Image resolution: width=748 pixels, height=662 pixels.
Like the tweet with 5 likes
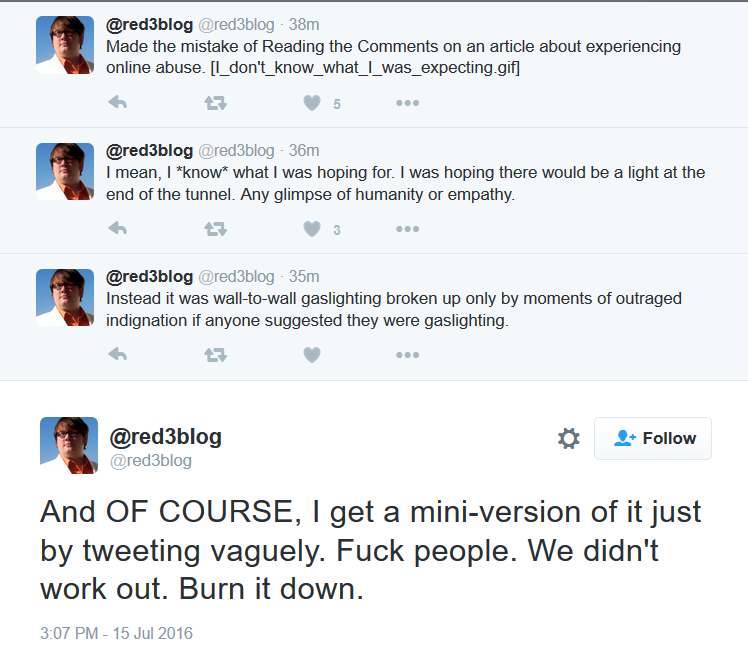click(x=312, y=103)
